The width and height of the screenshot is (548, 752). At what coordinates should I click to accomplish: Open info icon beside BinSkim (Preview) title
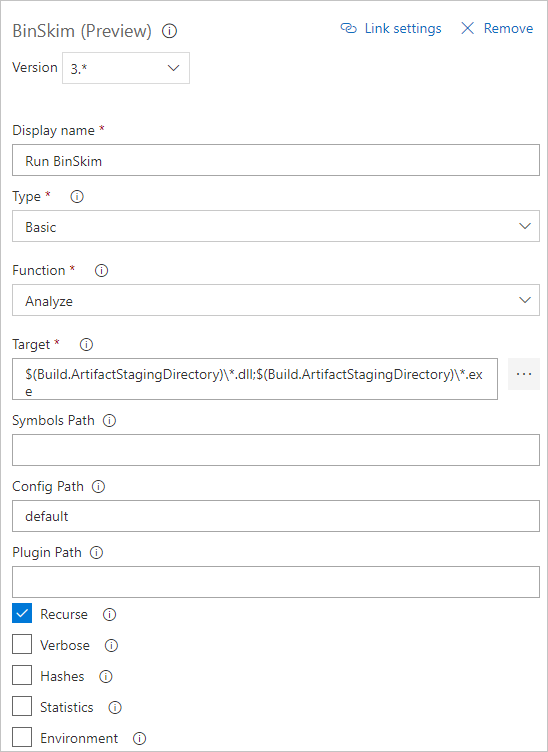(169, 31)
